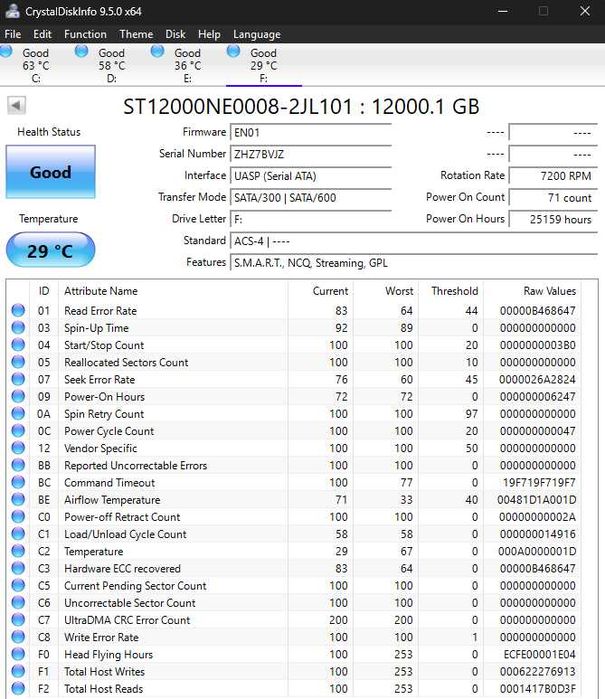
Task: Click the Drive Letter field F:
Action: pyautogui.click(x=311, y=219)
